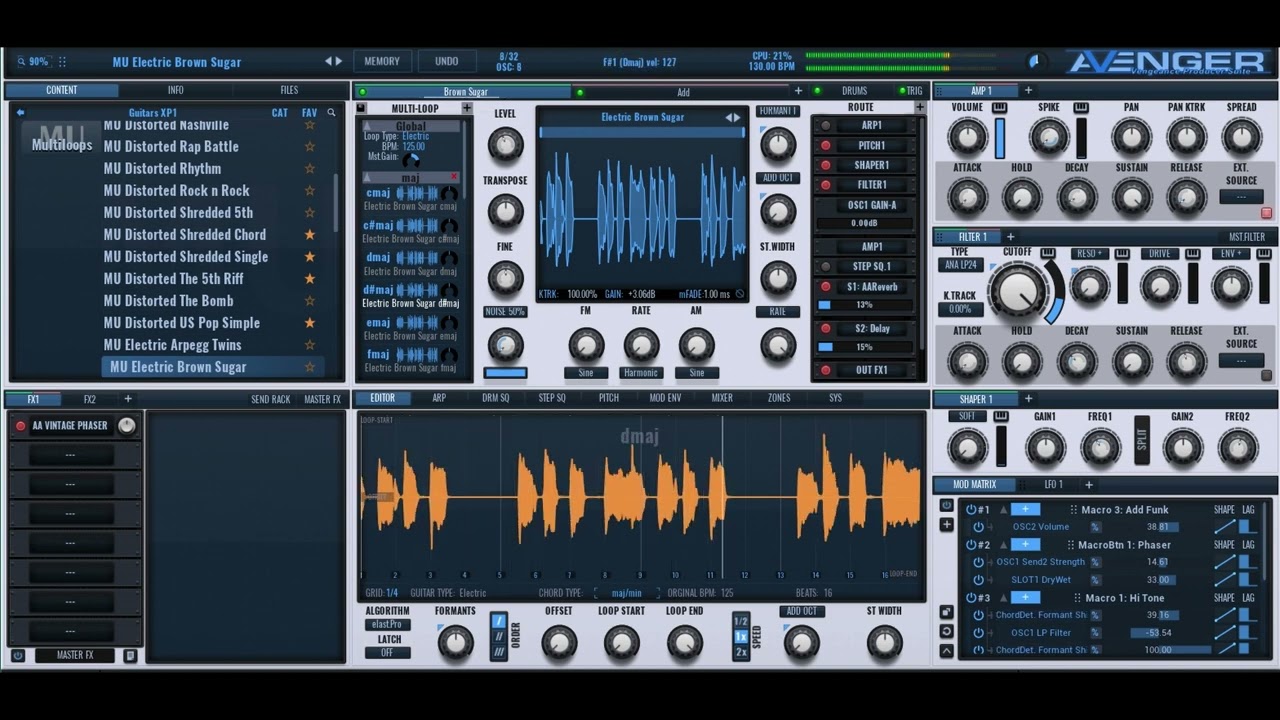
Task: Click the next waveform arrow in Electric Brown Sugar display
Action: pos(738,117)
